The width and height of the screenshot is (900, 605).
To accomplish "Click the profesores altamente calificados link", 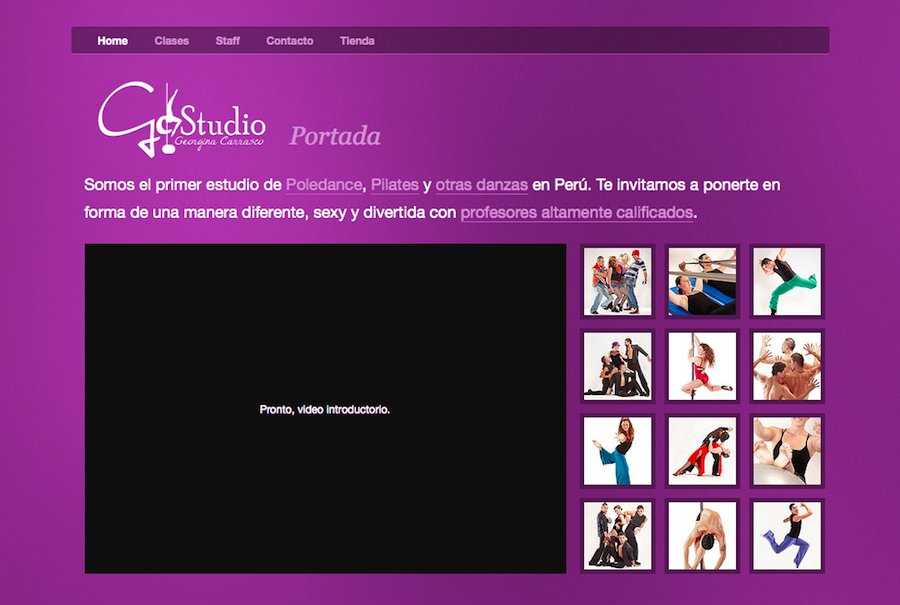I will (x=576, y=212).
